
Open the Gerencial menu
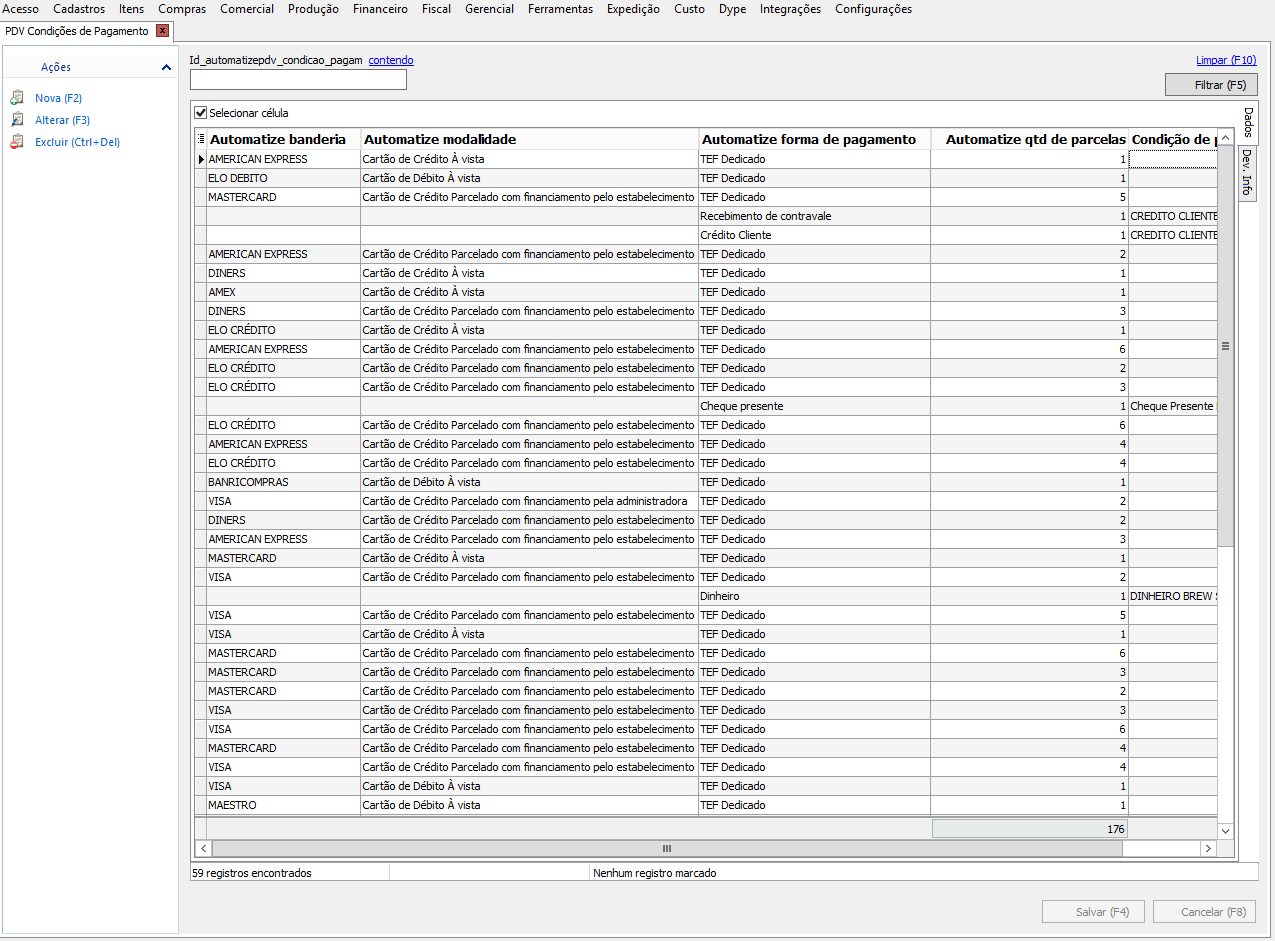pos(489,9)
